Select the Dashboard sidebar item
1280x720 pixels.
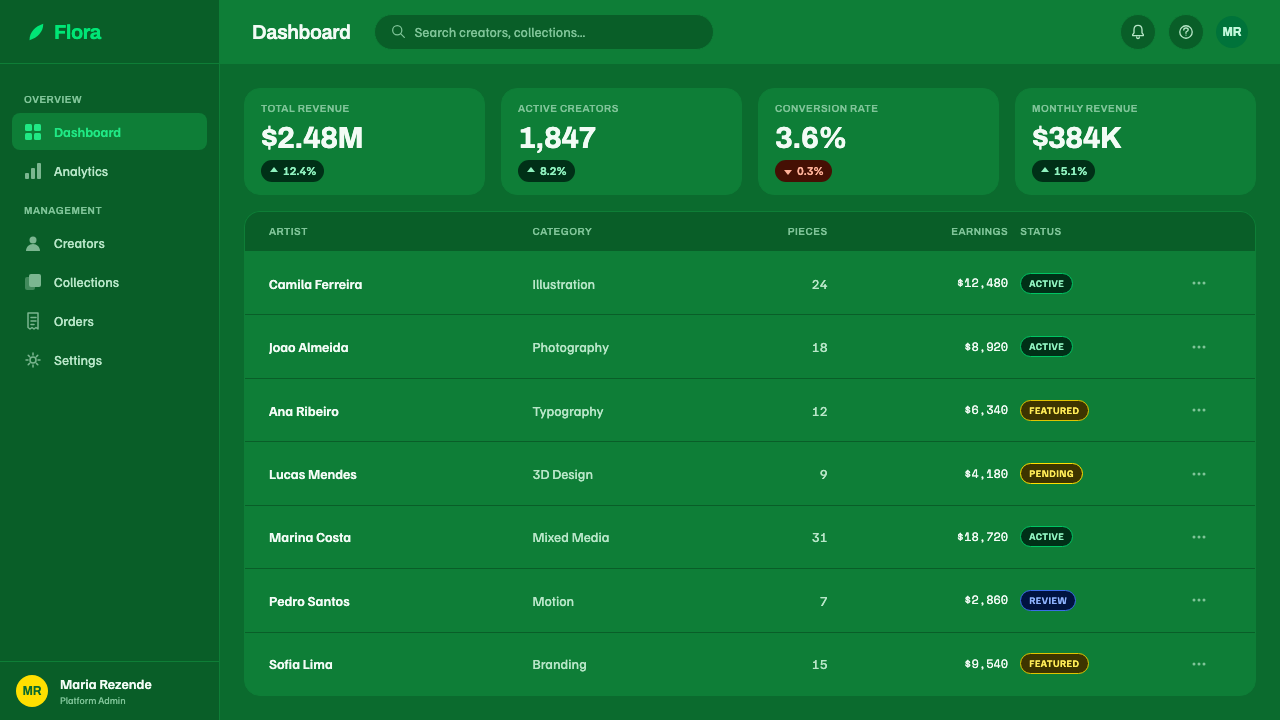[x=109, y=132]
